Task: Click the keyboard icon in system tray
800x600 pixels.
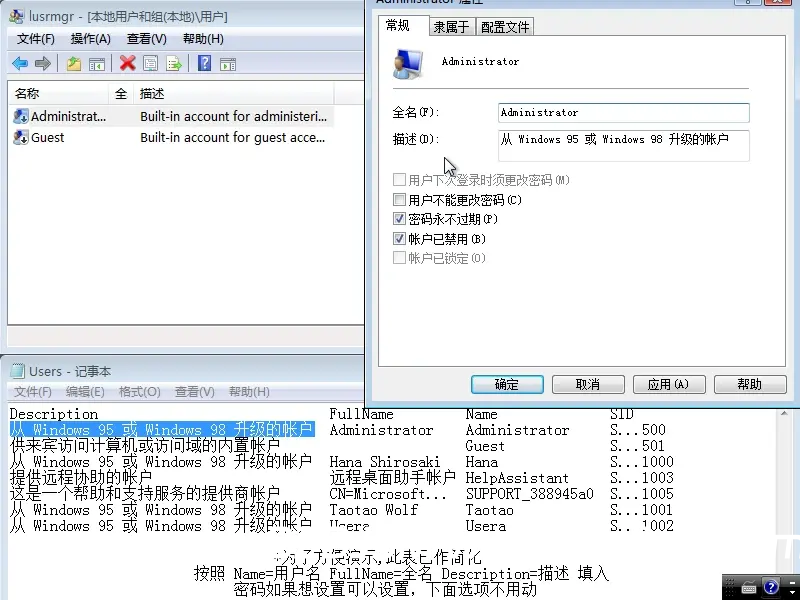Action: (749, 588)
